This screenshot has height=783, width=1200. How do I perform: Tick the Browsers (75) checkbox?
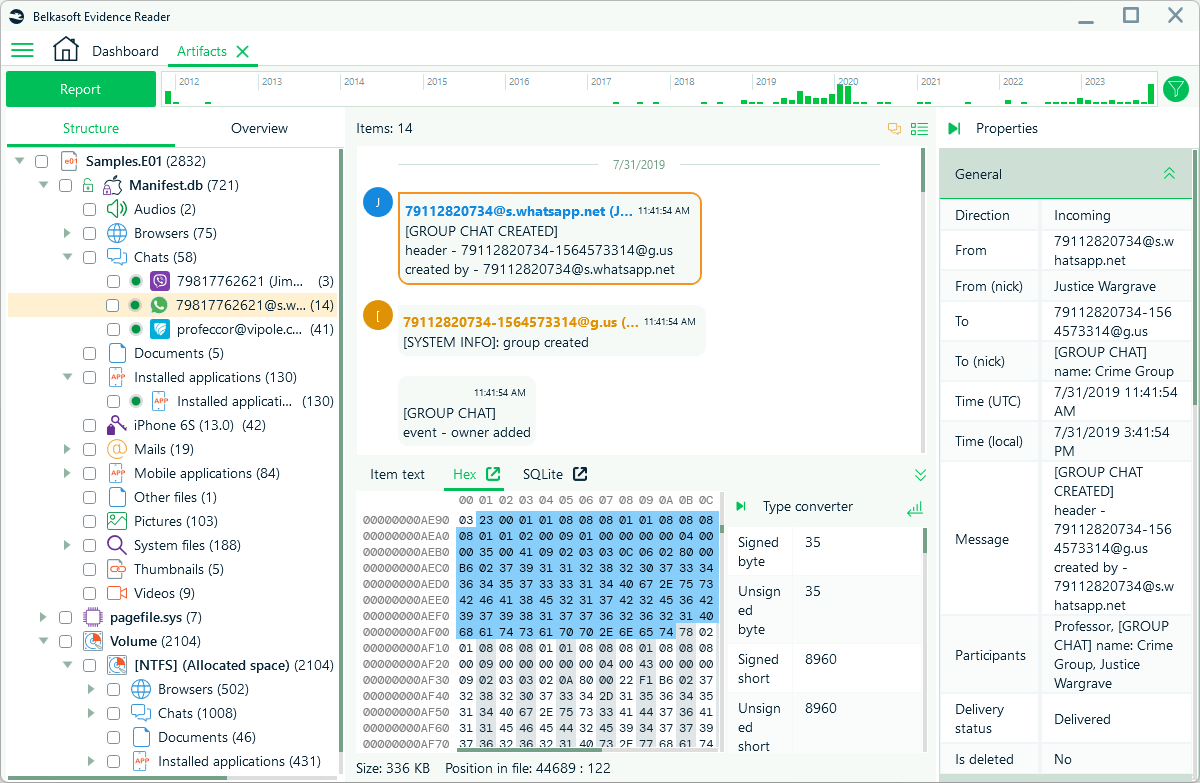[89, 233]
